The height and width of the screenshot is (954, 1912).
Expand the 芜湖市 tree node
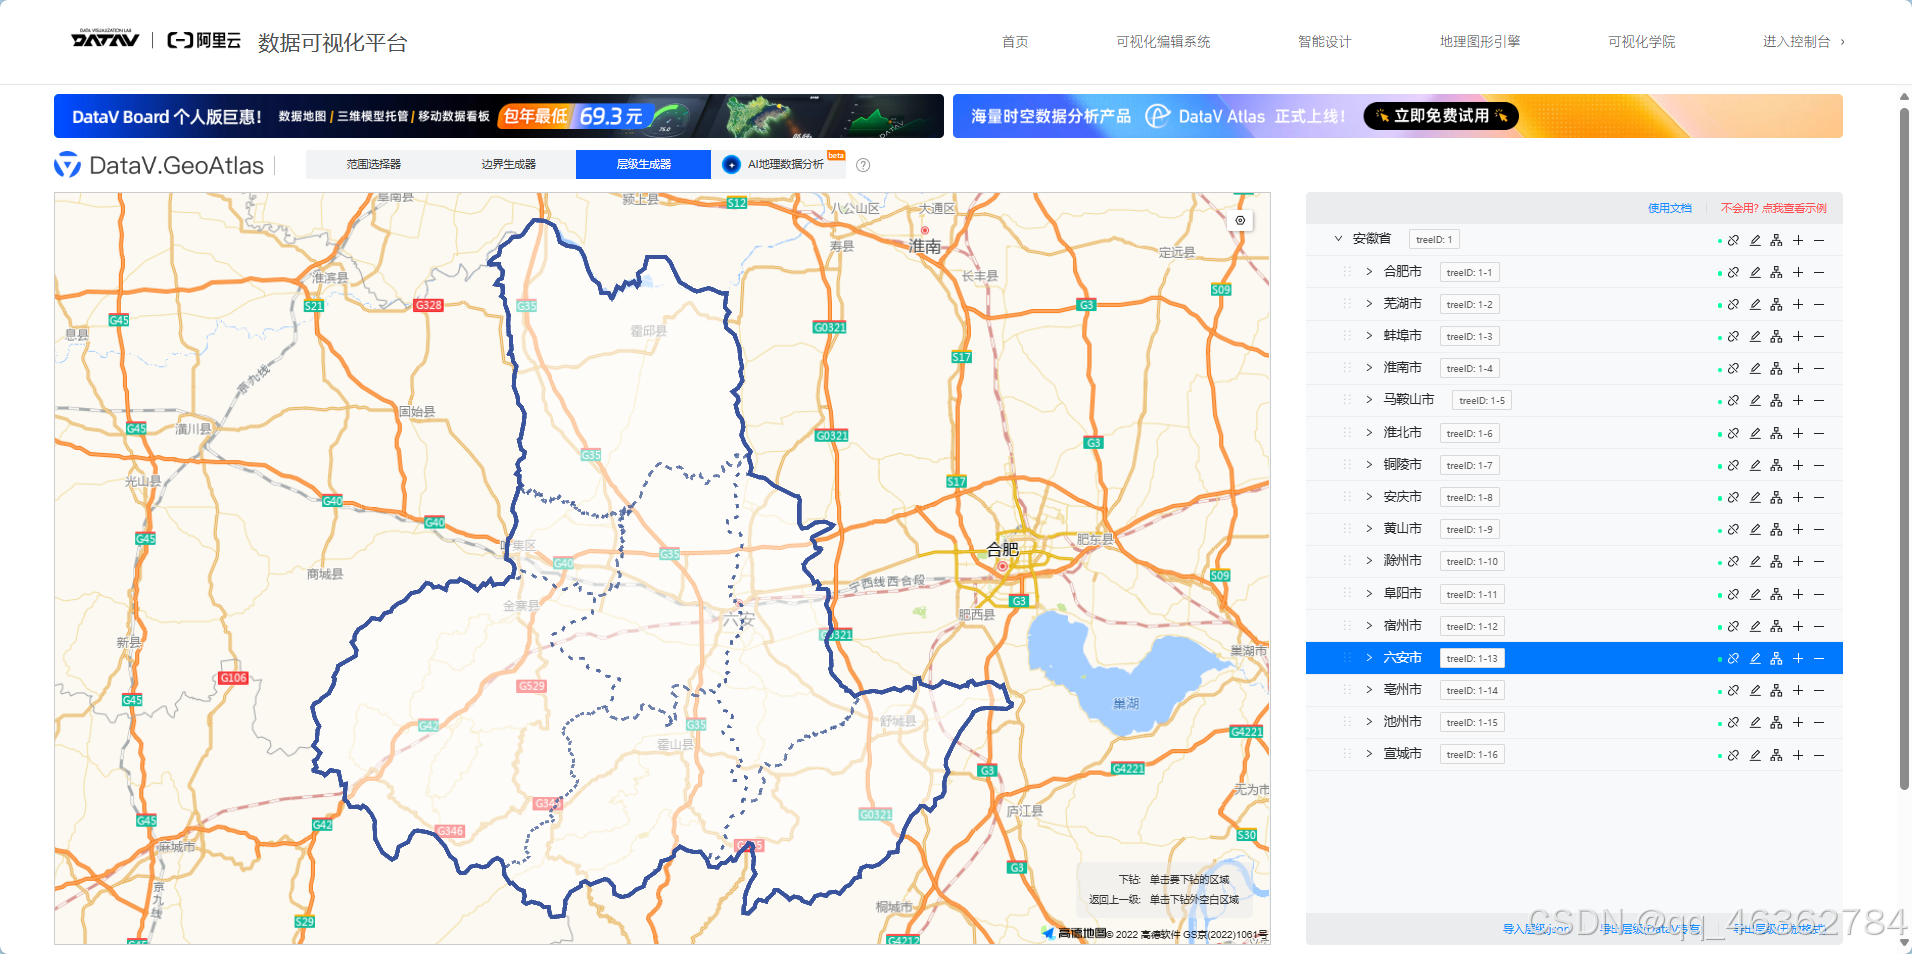1369,304
